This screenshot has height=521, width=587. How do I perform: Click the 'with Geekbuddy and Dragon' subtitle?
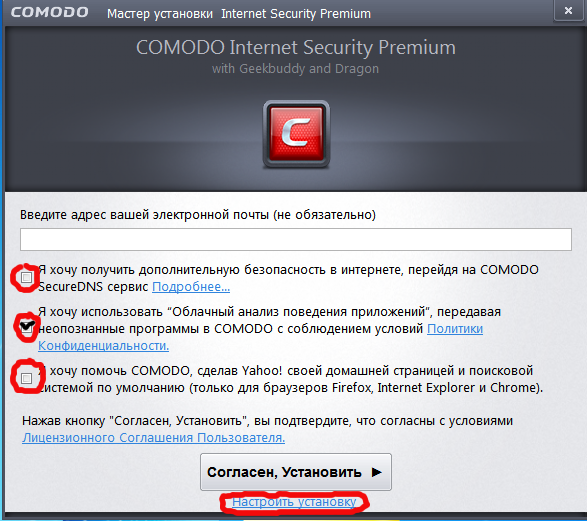[x=295, y=69]
